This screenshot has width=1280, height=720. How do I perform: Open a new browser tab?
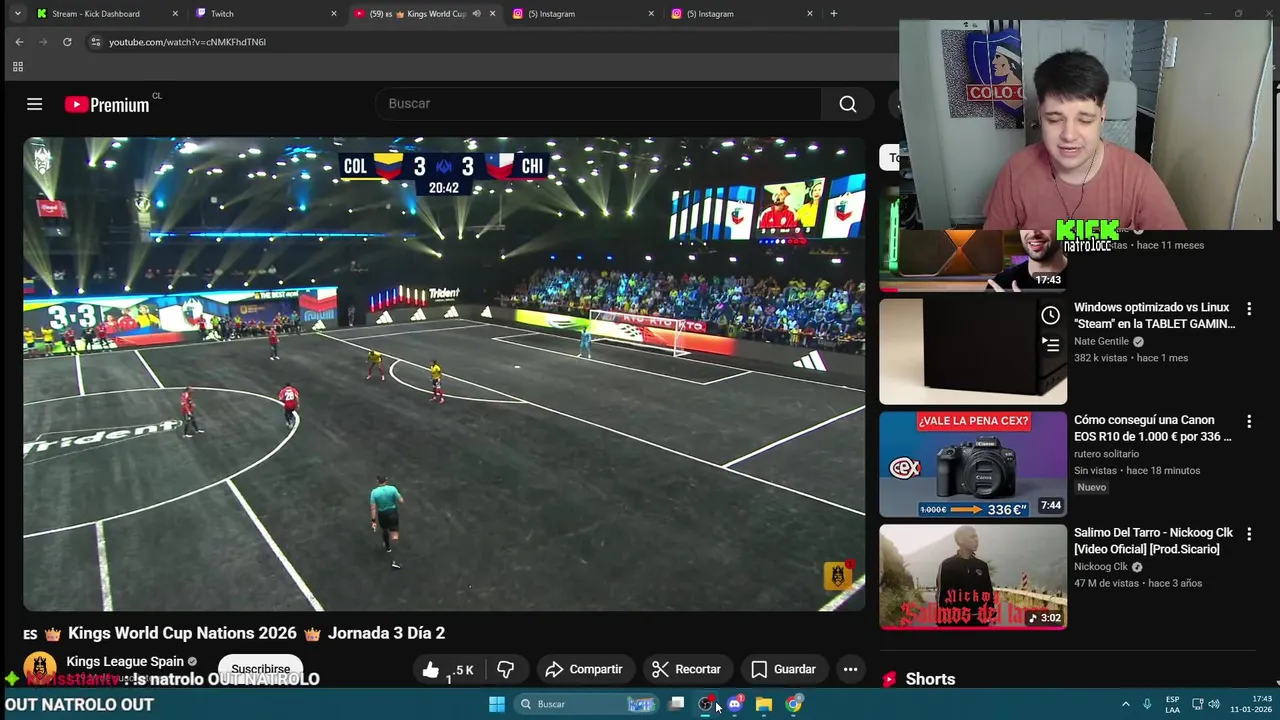[834, 14]
